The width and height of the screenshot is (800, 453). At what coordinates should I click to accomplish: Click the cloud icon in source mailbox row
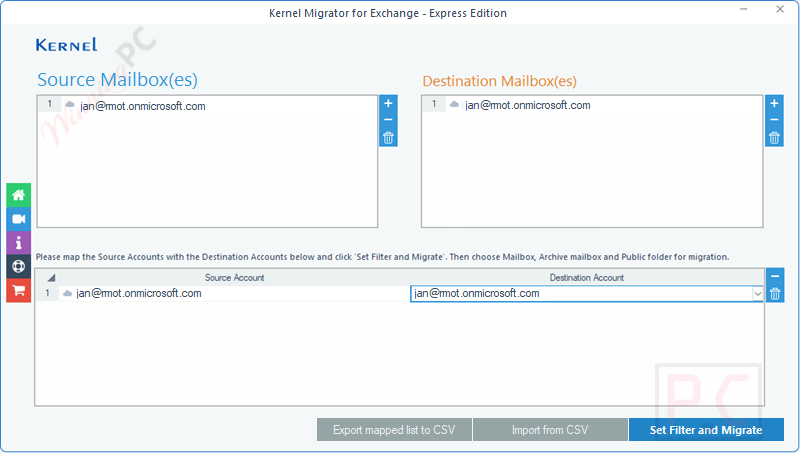70,105
